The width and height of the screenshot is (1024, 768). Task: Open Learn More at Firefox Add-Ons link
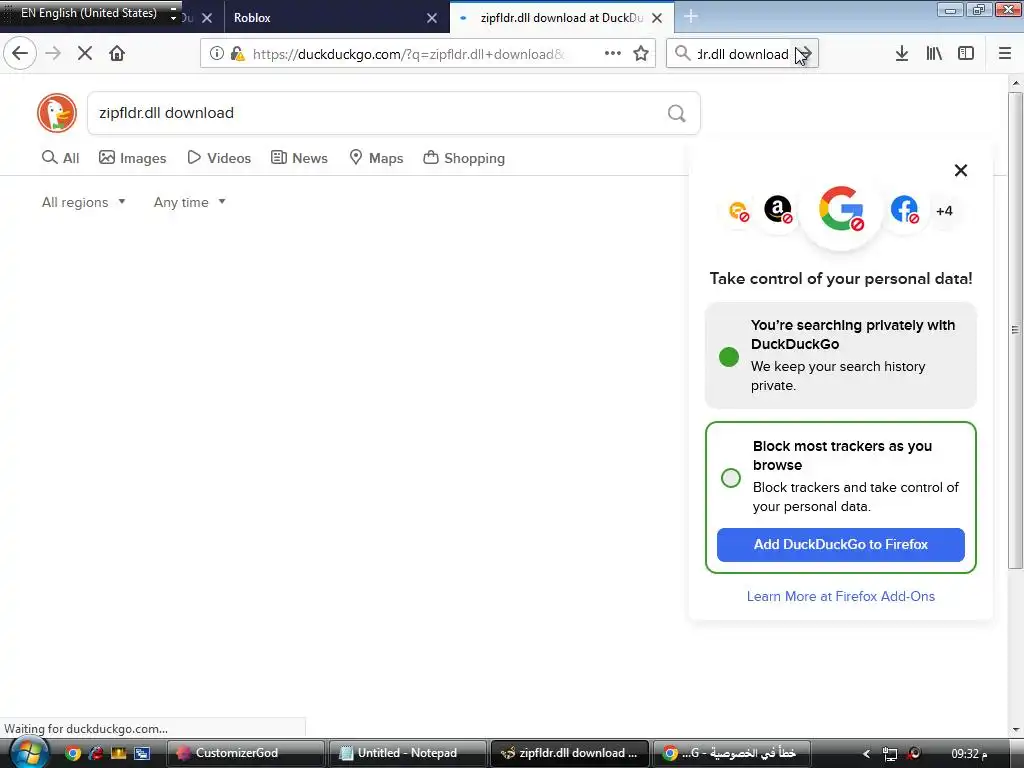(840, 596)
